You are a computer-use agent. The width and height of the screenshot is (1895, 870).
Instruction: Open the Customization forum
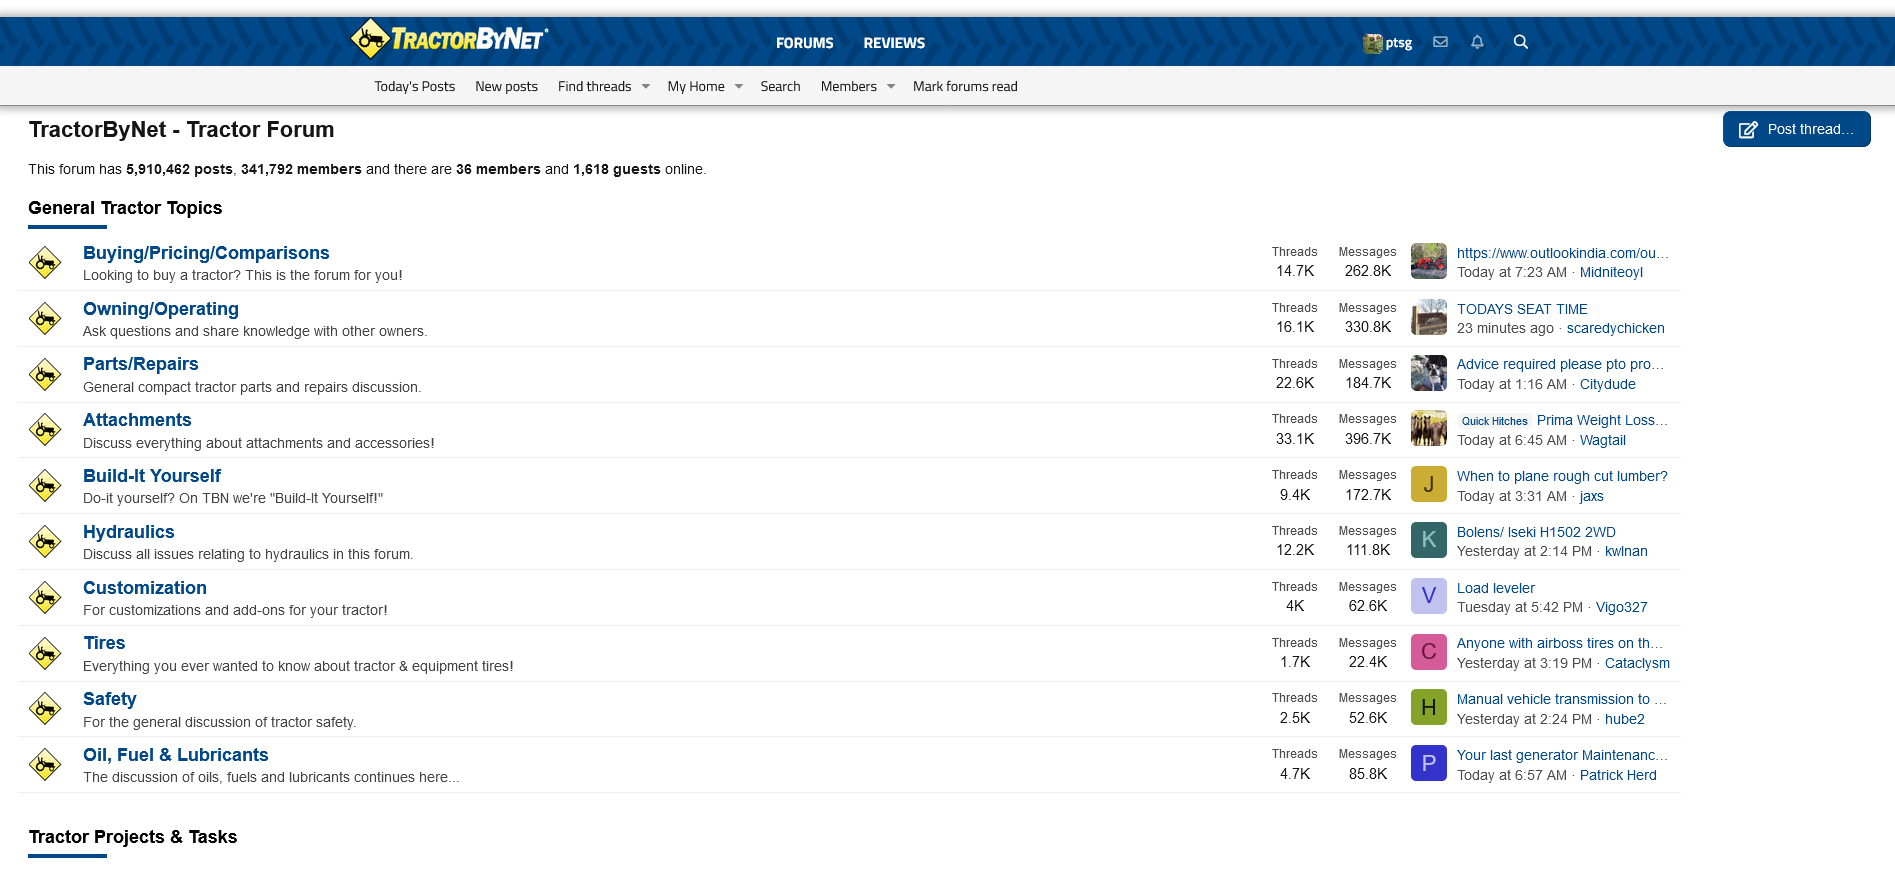pyautogui.click(x=145, y=588)
